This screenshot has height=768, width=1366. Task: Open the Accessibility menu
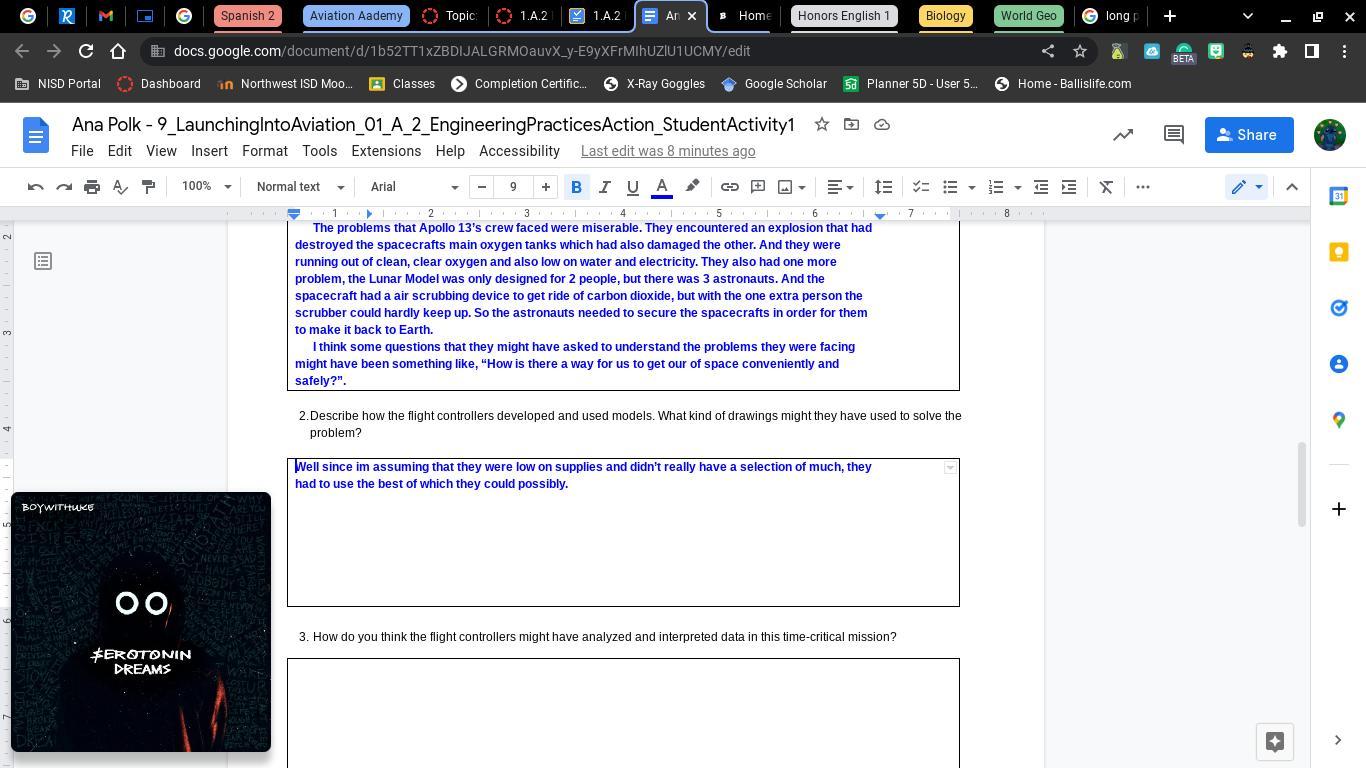pos(519,151)
